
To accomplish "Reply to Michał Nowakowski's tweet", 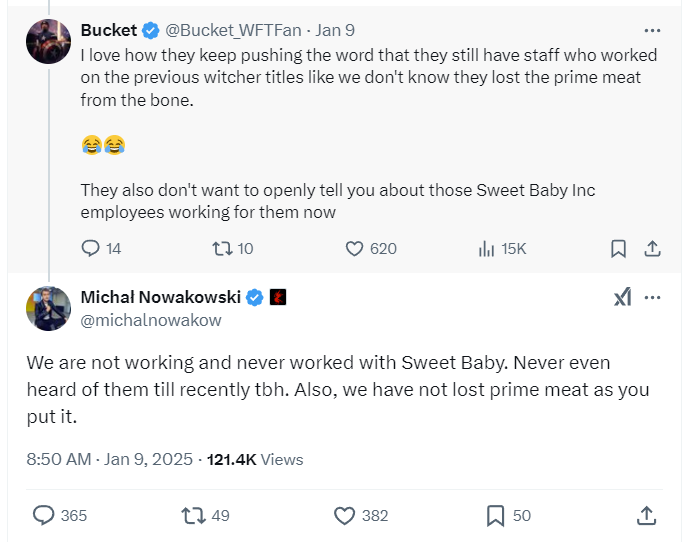I will click(x=44, y=515).
